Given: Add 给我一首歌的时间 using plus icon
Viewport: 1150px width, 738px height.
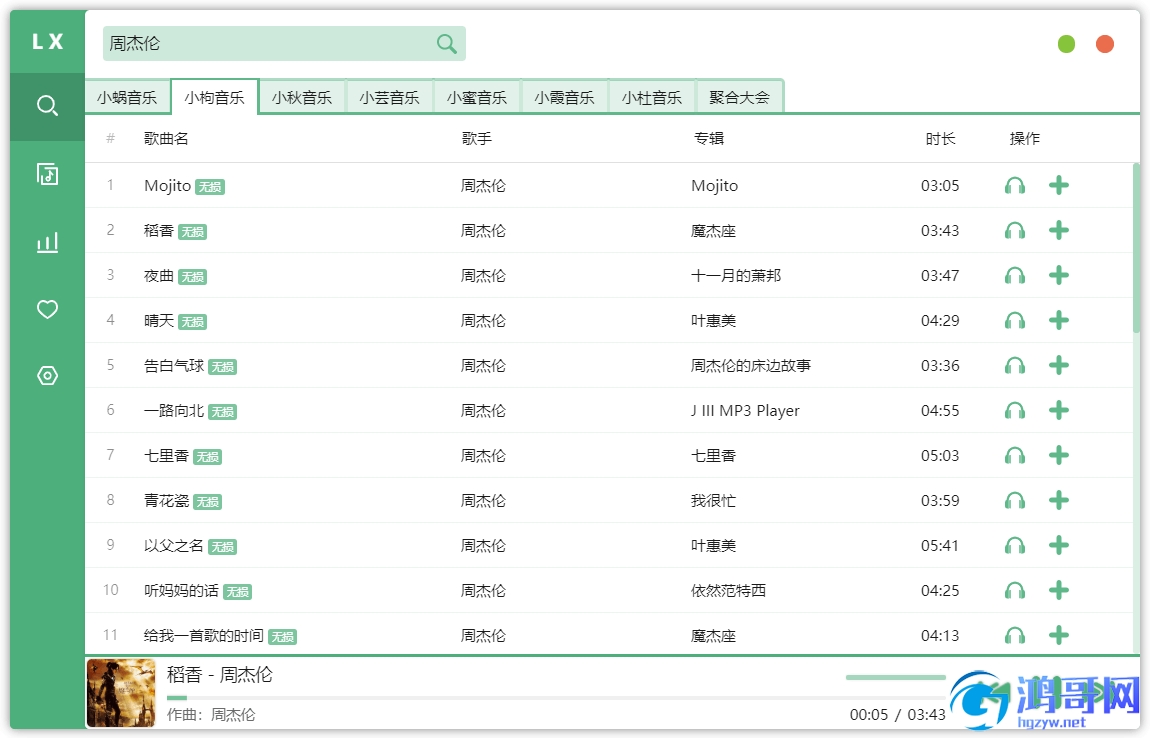Looking at the screenshot, I should coord(1058,636).
